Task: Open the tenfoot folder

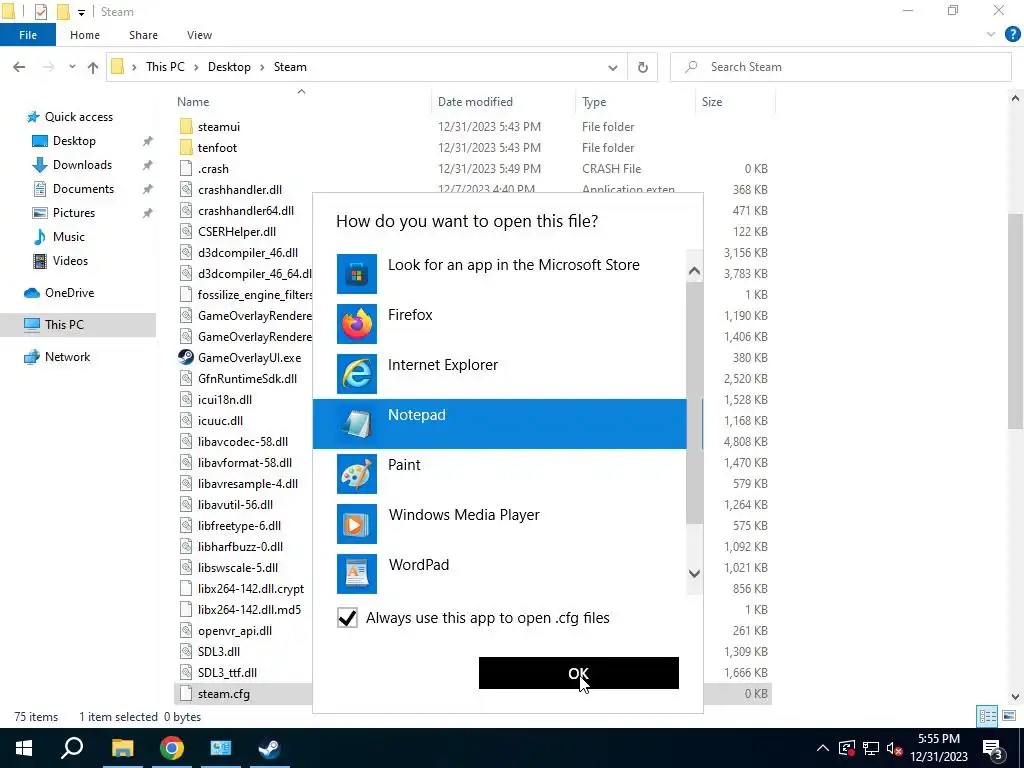Action: coord(217,148)
